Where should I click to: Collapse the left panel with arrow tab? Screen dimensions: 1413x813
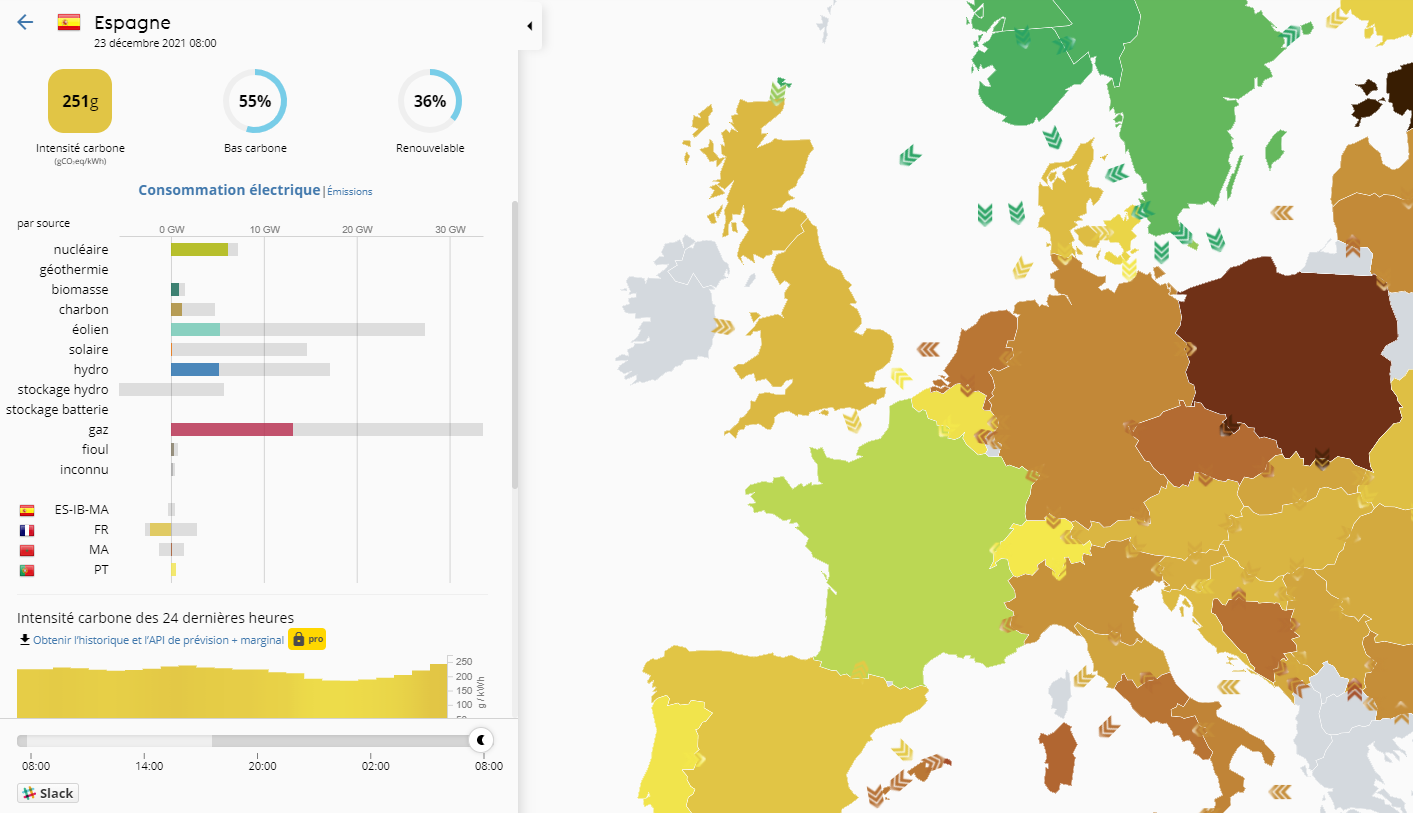(x=529, y=26)
